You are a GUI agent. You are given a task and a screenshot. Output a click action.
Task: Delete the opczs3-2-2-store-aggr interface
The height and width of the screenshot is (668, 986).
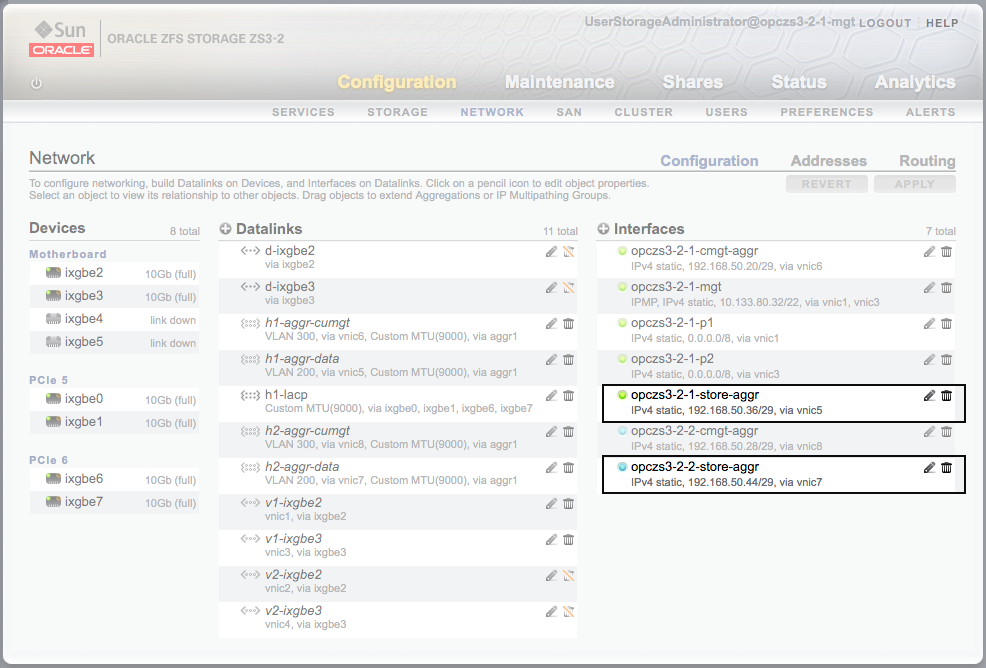946,467
